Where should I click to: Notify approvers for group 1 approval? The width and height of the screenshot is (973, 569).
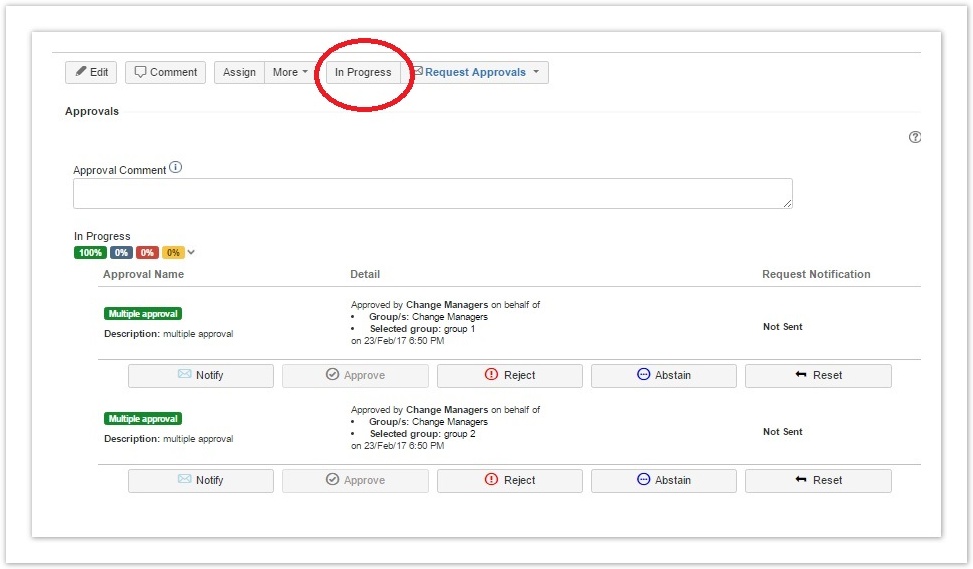201,375
